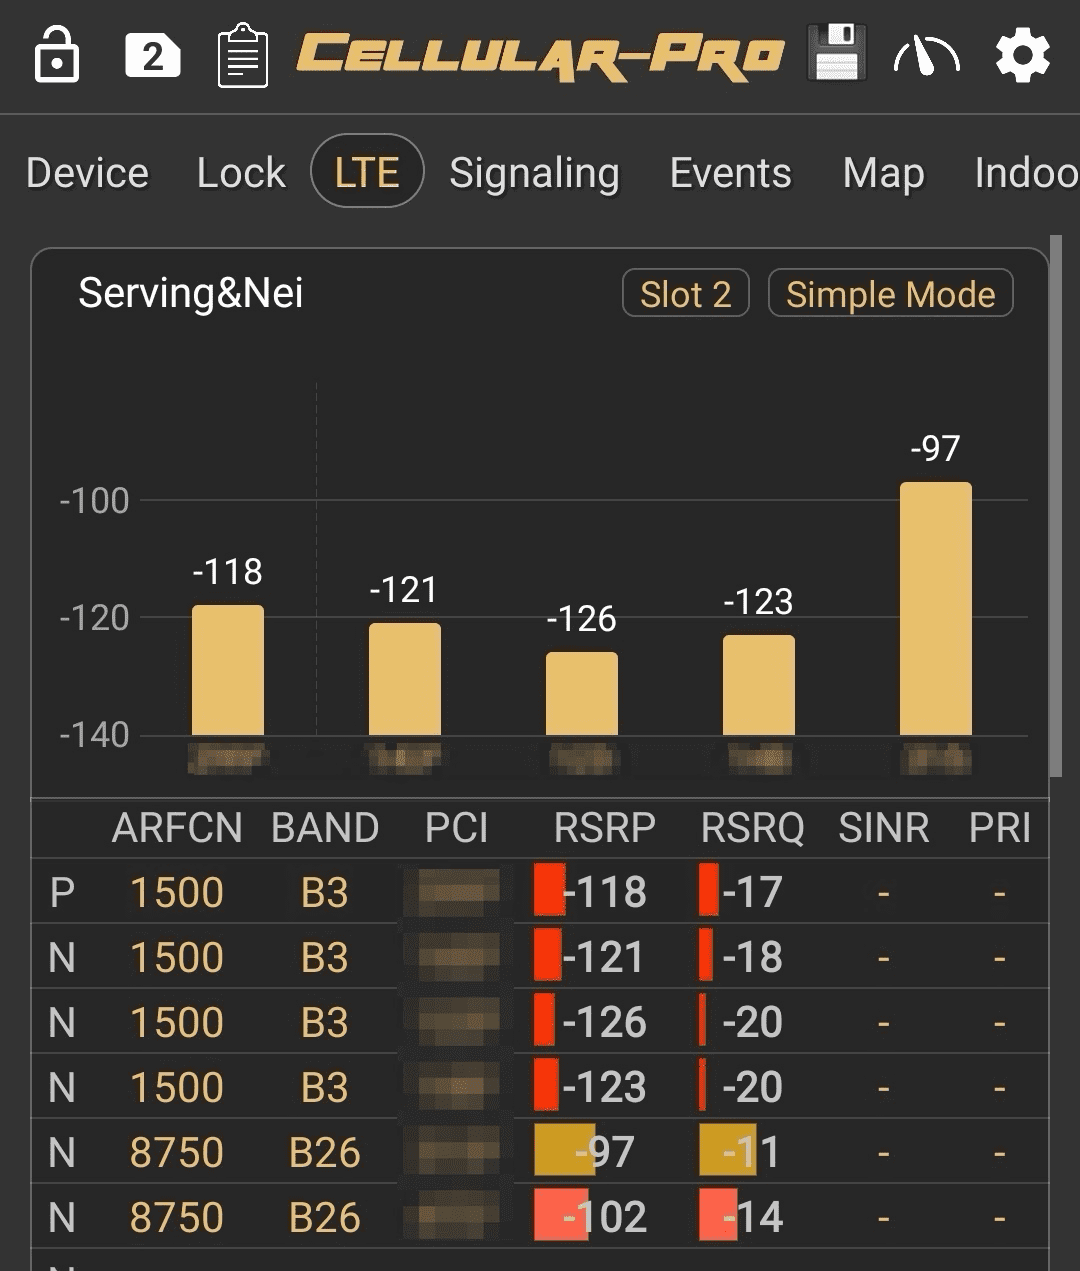Tap the PCI column header
The width and height of the screenshot is (1080, 1271).
click(456, 828)
